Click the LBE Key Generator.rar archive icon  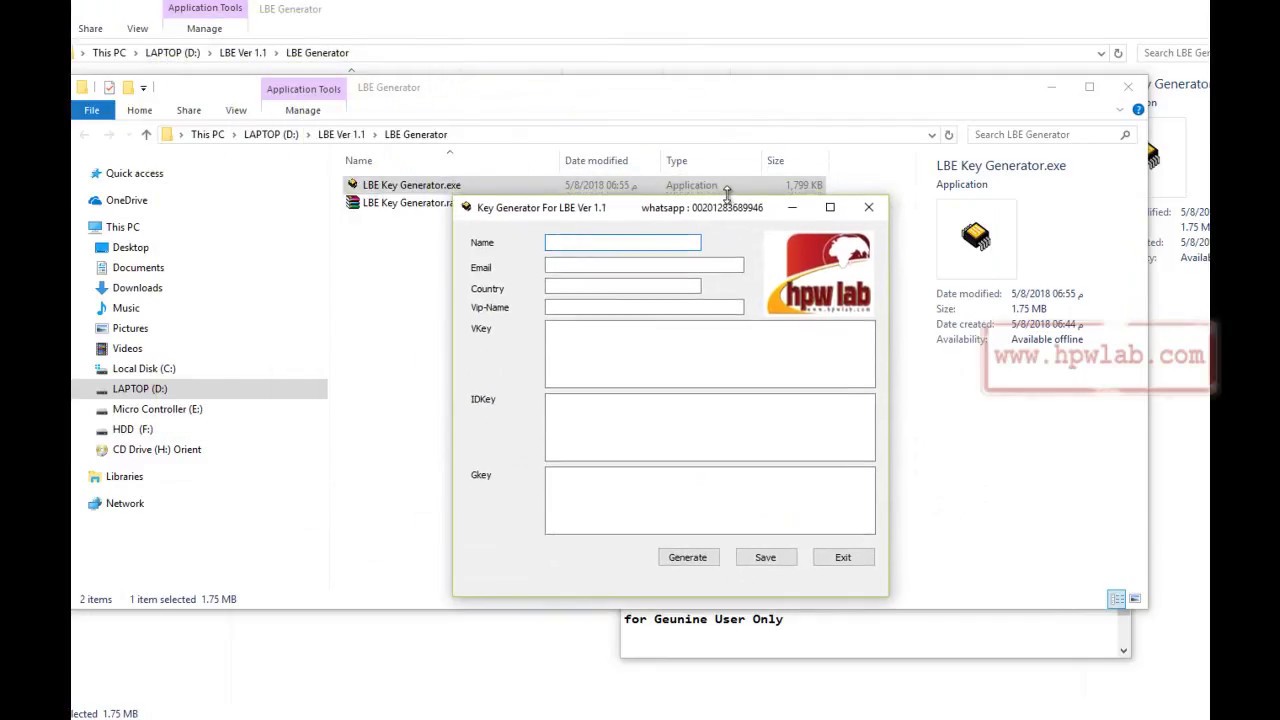click(352, 203)
